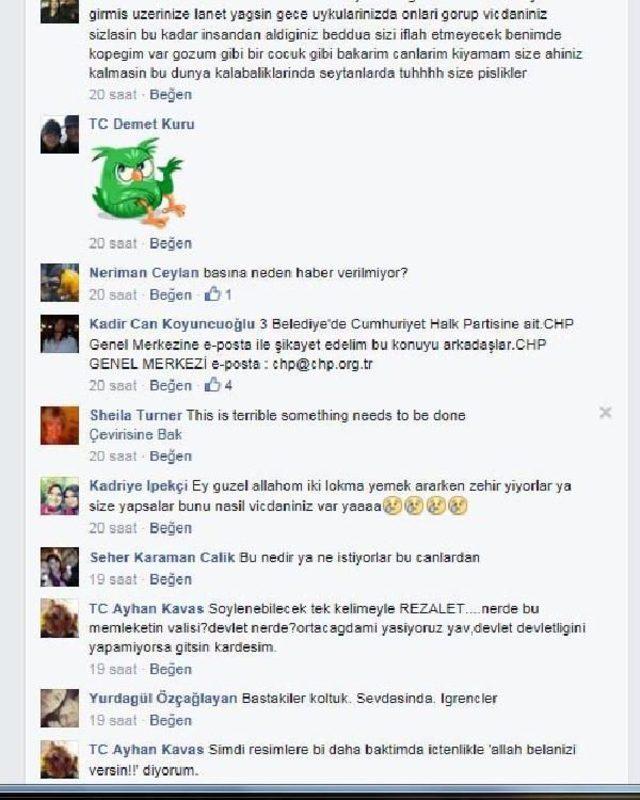Like Yurdagül Özçağlayan's comment with Beğen
The image size is (640, 800).
pos(170,720)
